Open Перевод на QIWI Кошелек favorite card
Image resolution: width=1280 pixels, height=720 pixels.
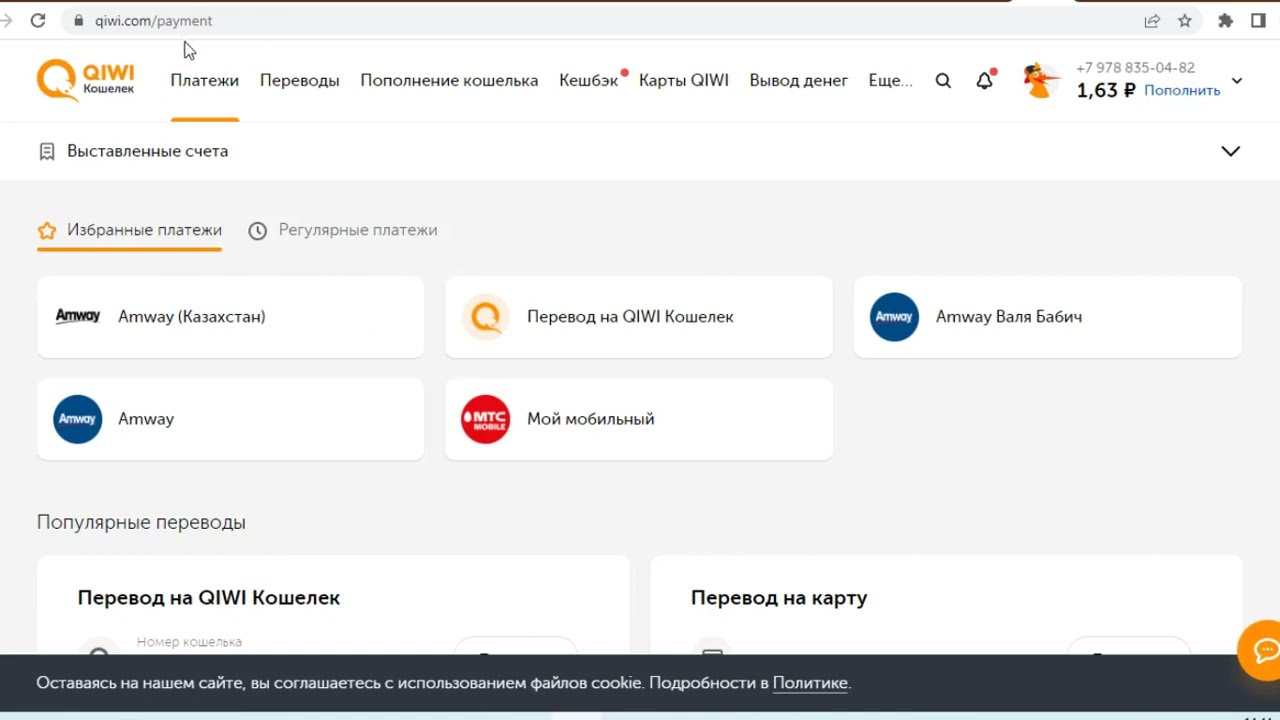[639, 317]
